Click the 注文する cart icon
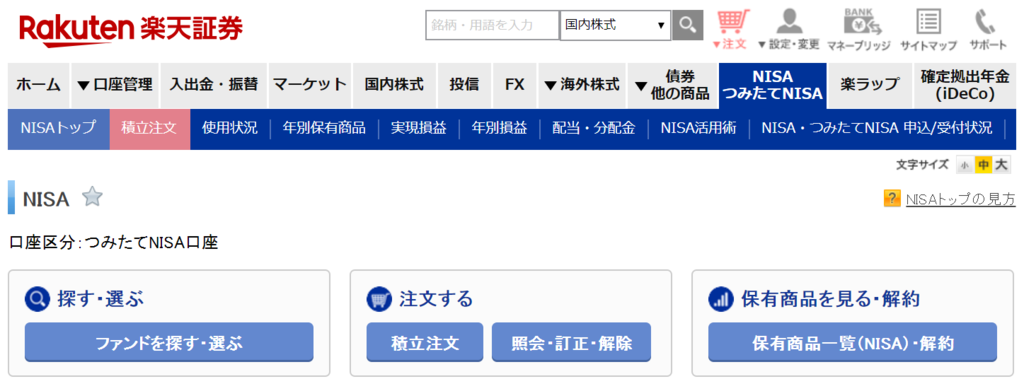This screenshot has width=1024, height=391. 379,299
